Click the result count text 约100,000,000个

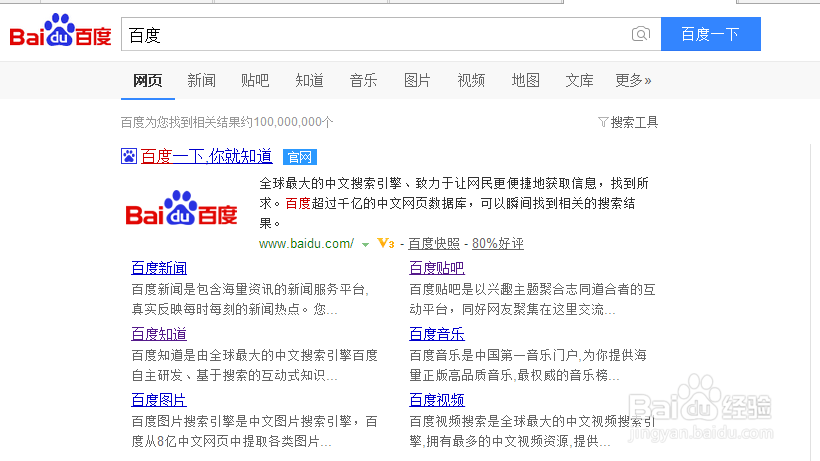pos(287,122)
